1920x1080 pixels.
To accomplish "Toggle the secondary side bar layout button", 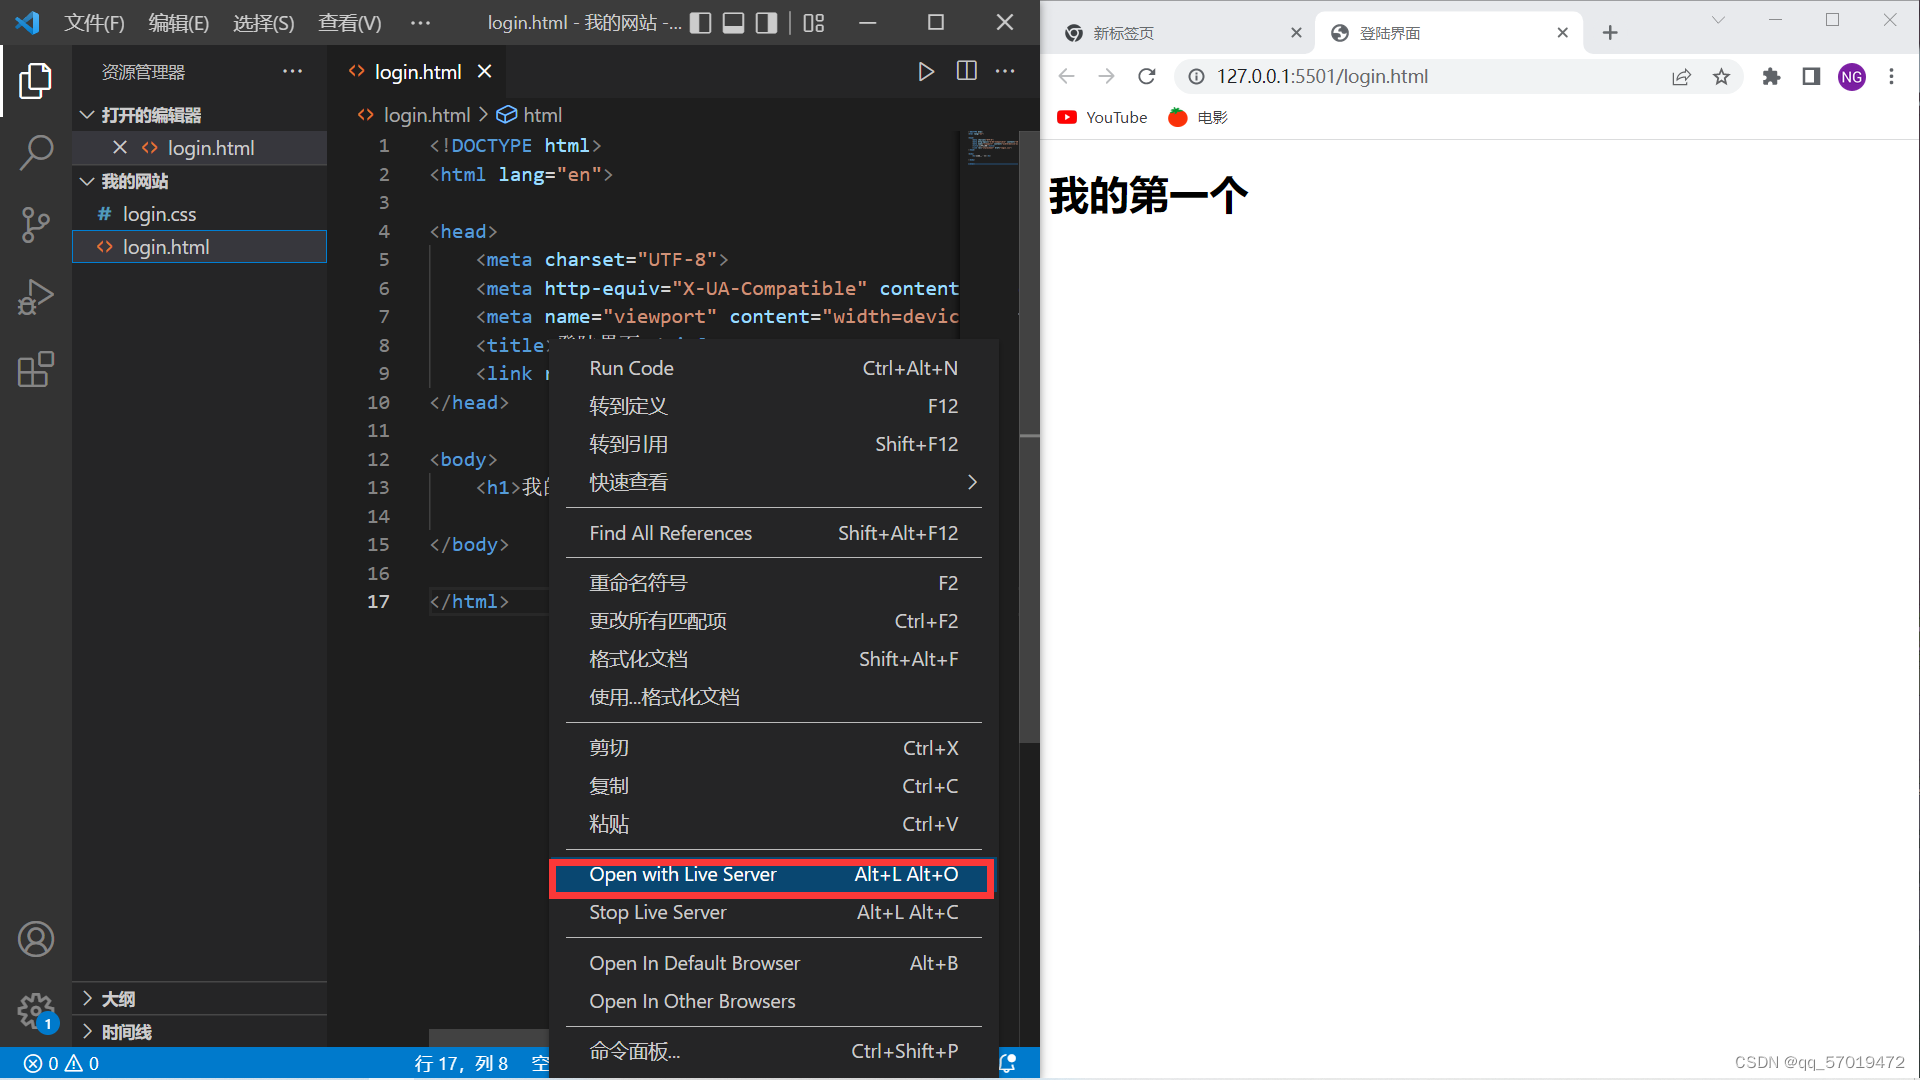I will point(766,23).
